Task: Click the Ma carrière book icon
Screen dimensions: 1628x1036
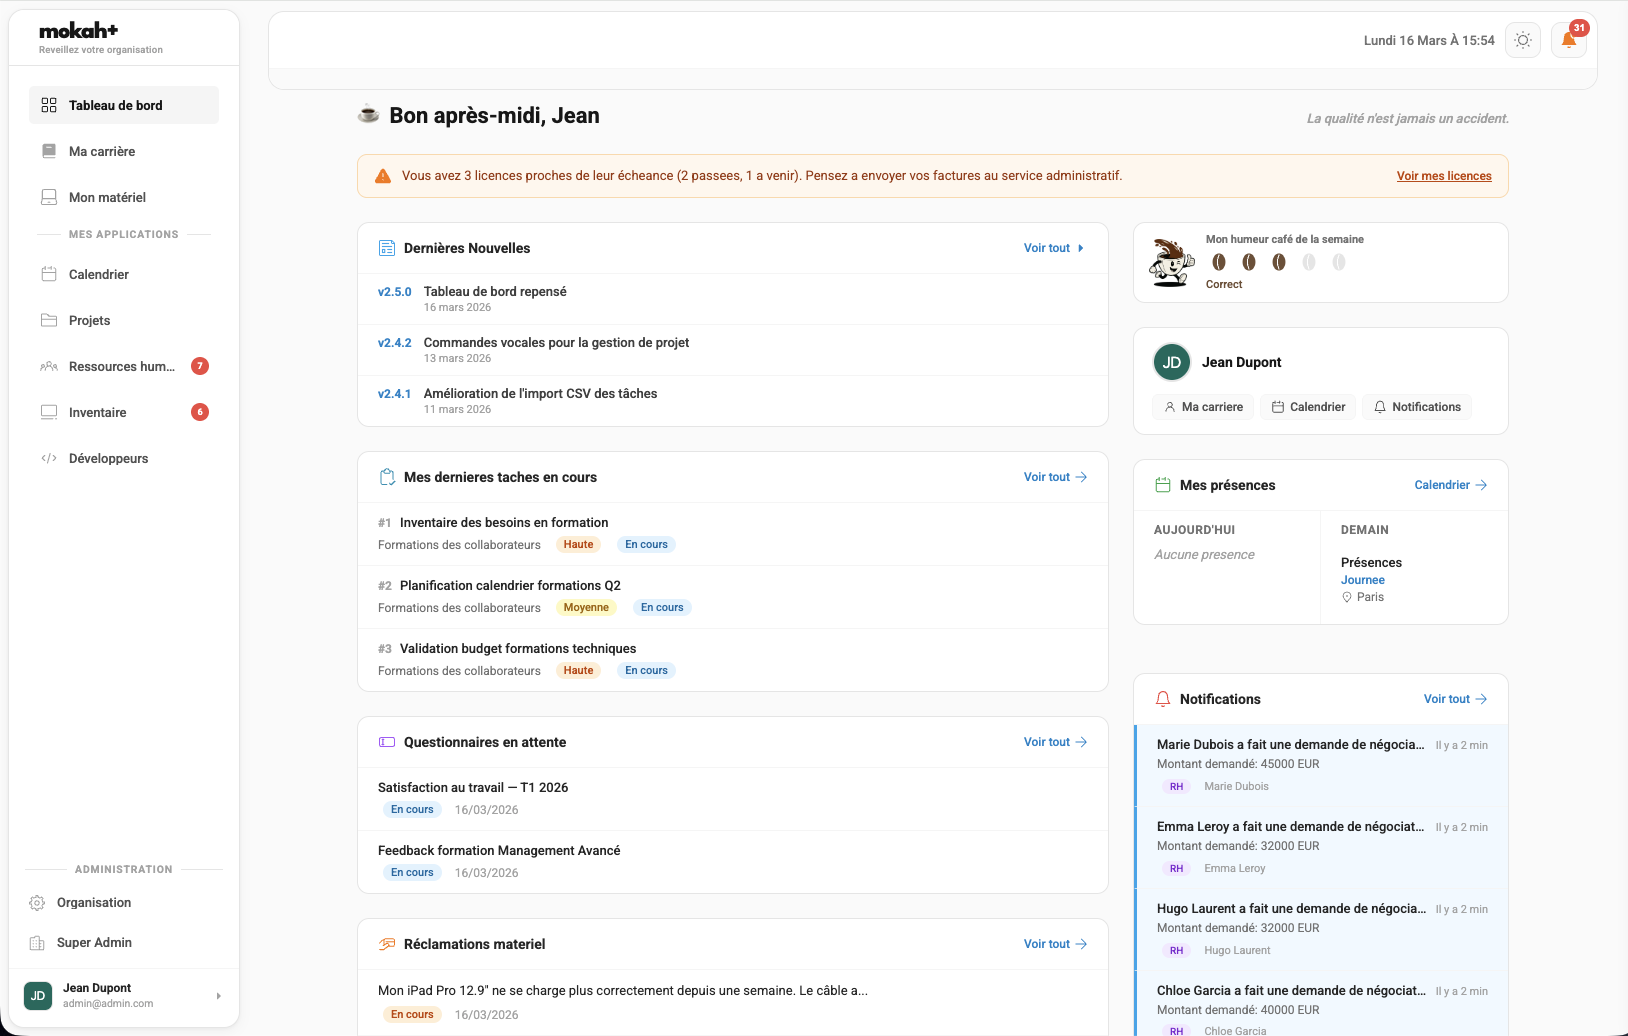Action: (49, 151)
